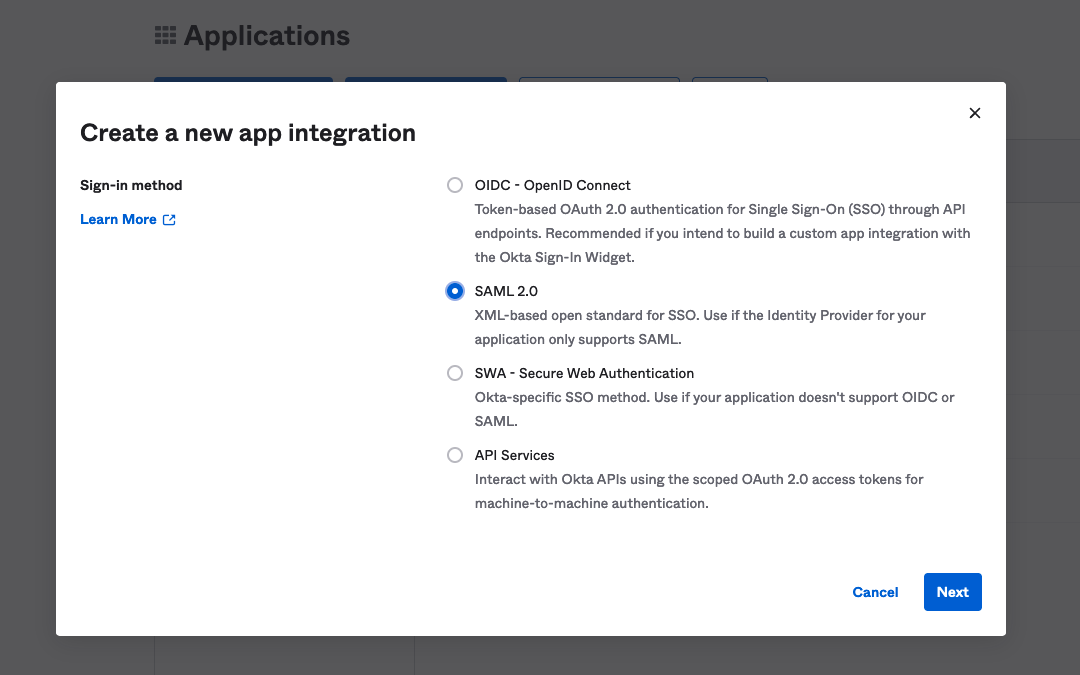Viewport: 1080px width, 675px height.
Task: Click the XML-based open standard description text
Action: [x=700, y=327]
